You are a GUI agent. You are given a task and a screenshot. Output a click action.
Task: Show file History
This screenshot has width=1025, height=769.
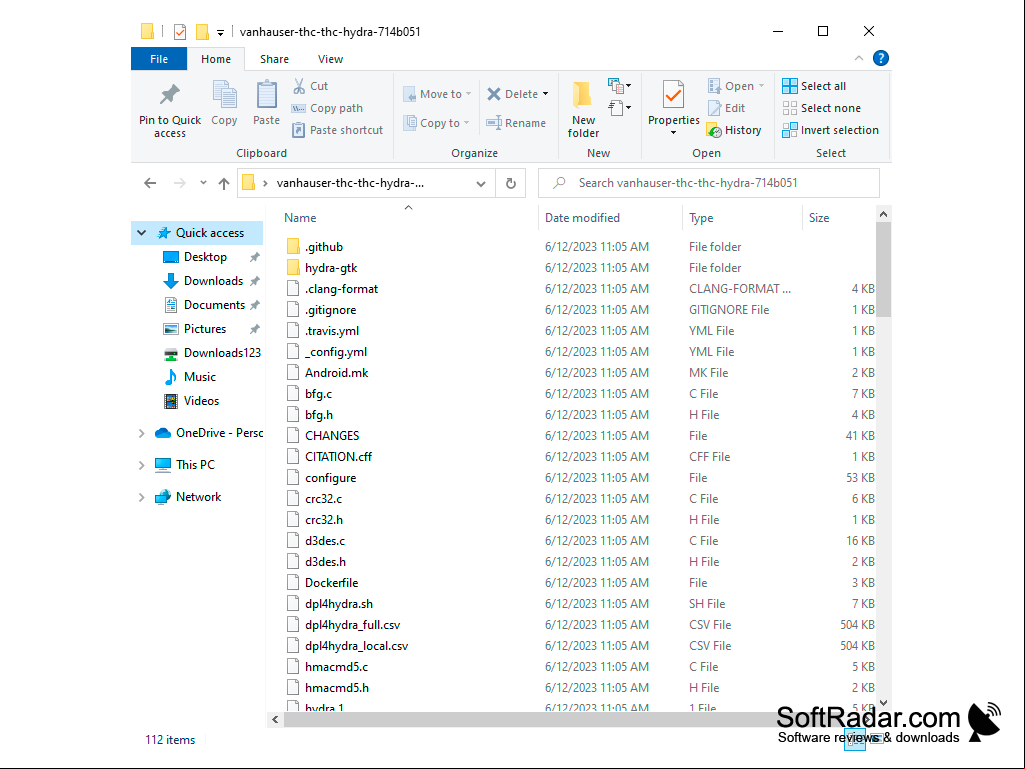pyautogui.click(x=734, y=129)
